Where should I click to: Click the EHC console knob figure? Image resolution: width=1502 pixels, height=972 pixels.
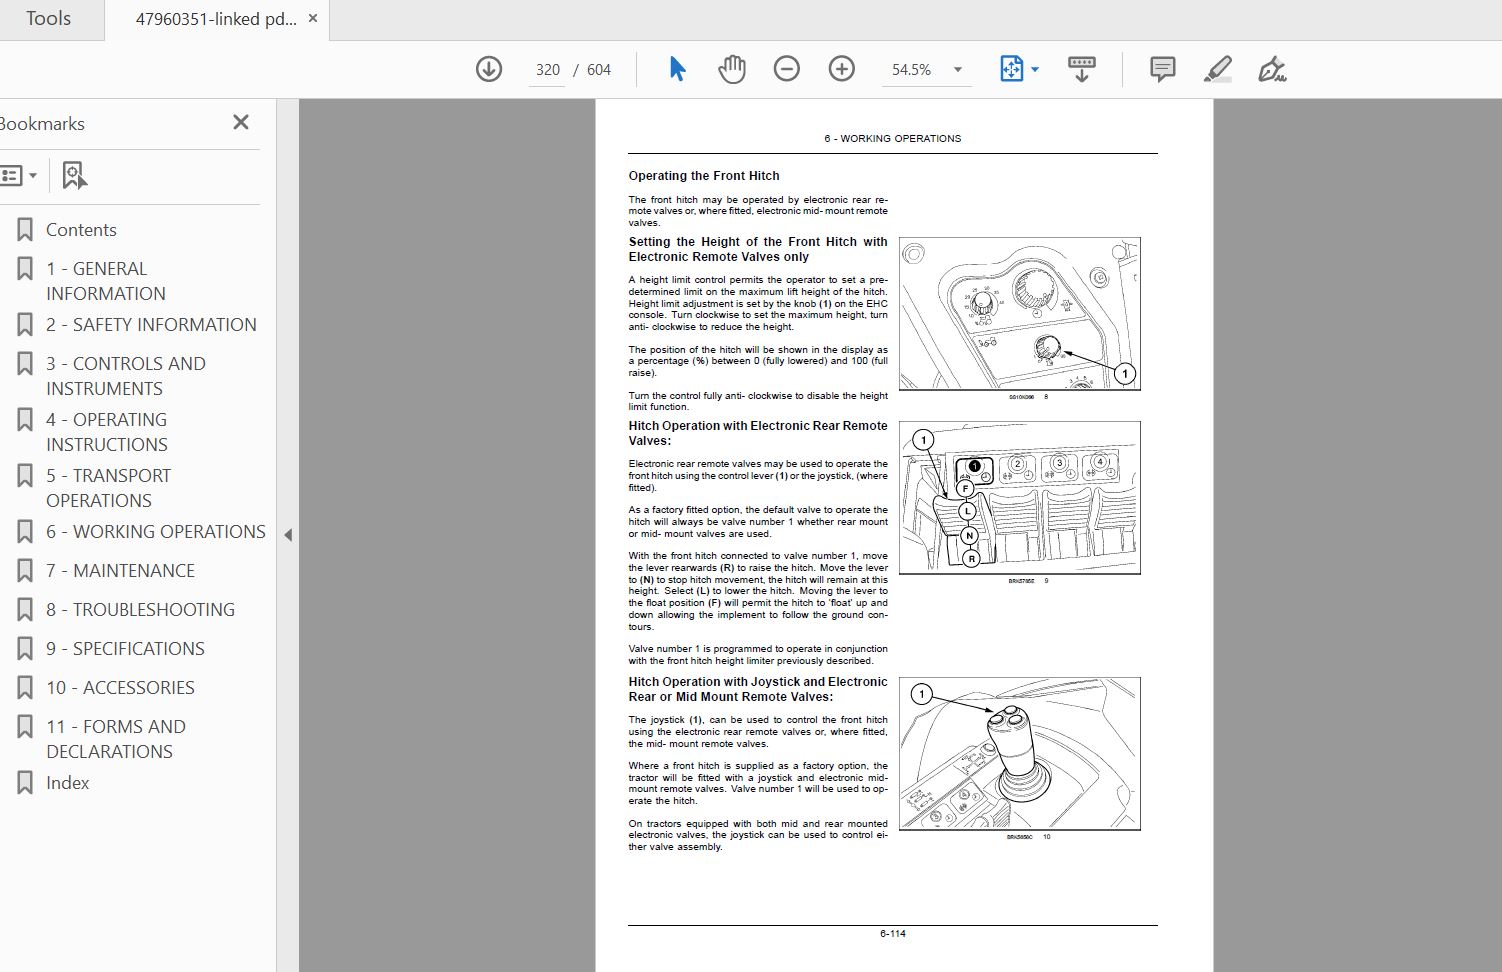point(1019,314)
